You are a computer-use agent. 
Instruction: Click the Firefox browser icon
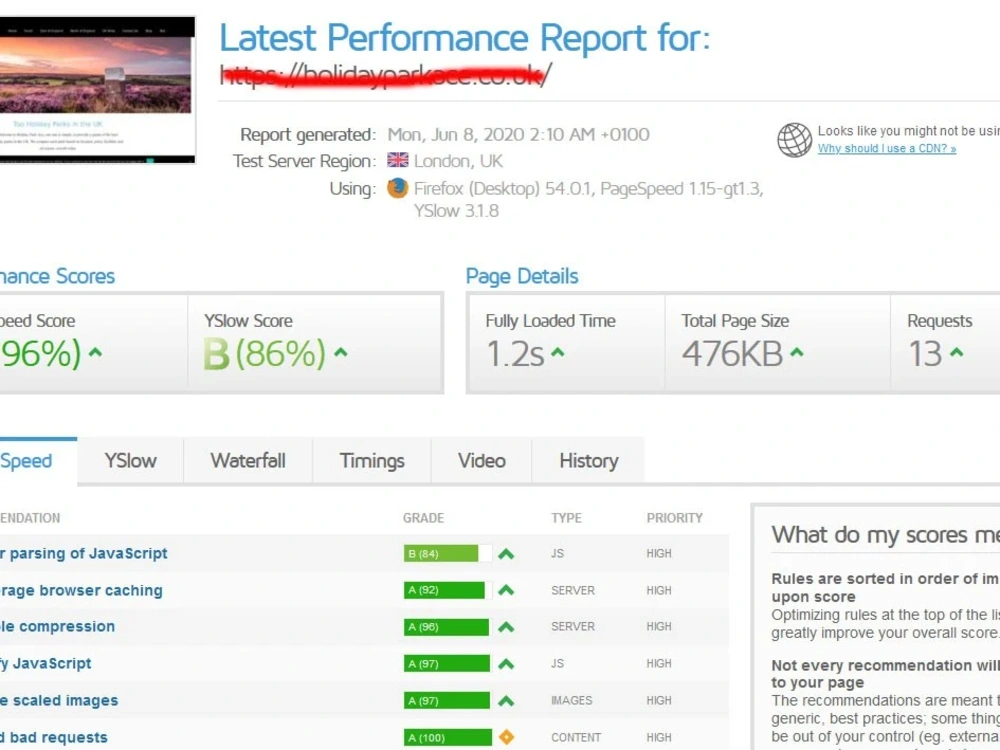coord(397,188)
